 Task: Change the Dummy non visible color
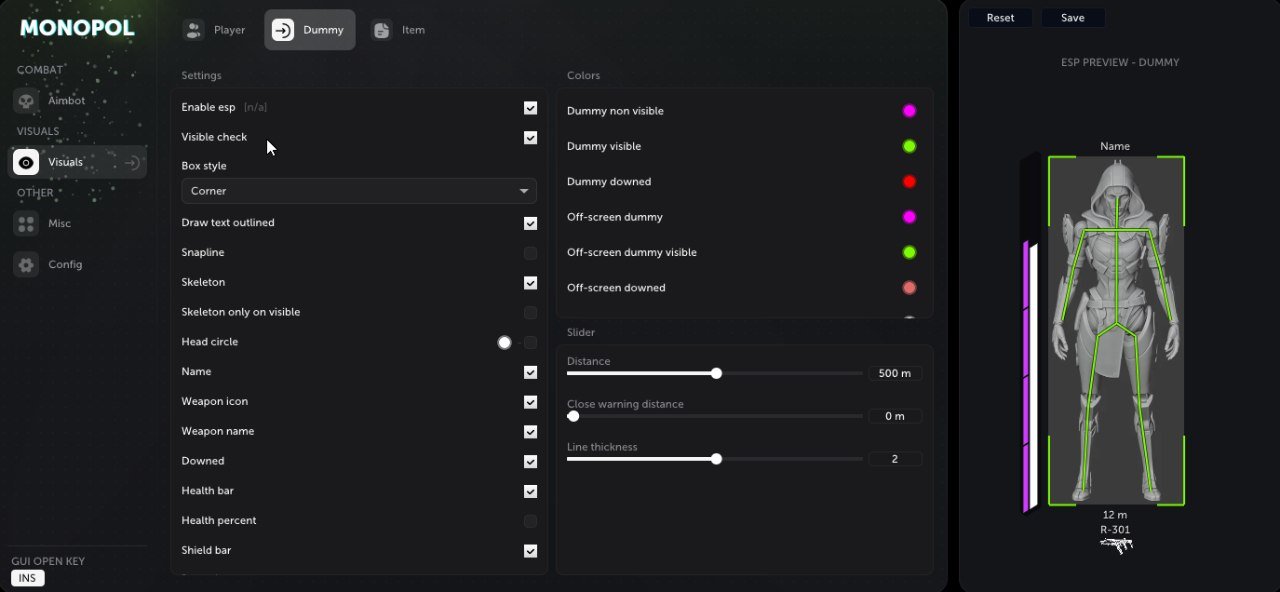(x=909, y=111)
